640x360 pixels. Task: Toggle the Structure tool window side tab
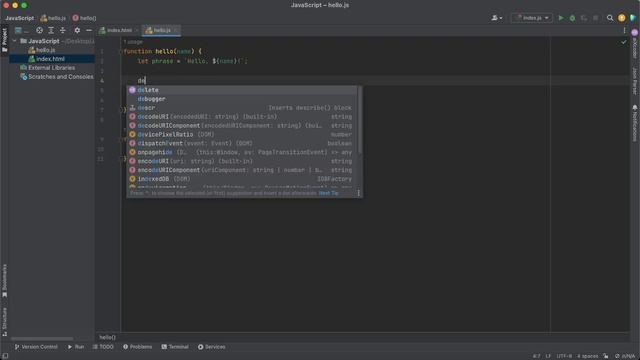click(x=4, y=322)
